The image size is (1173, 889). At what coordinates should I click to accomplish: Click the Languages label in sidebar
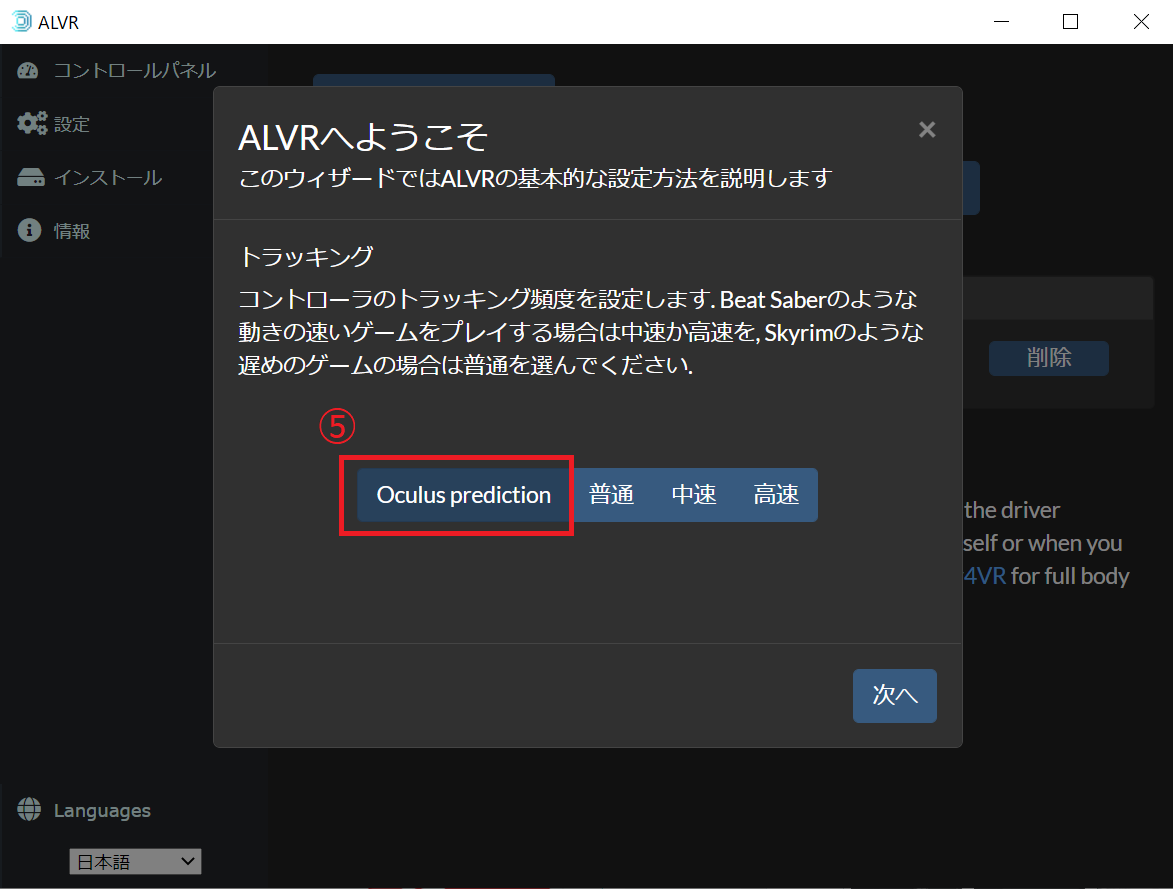point(102,810)
